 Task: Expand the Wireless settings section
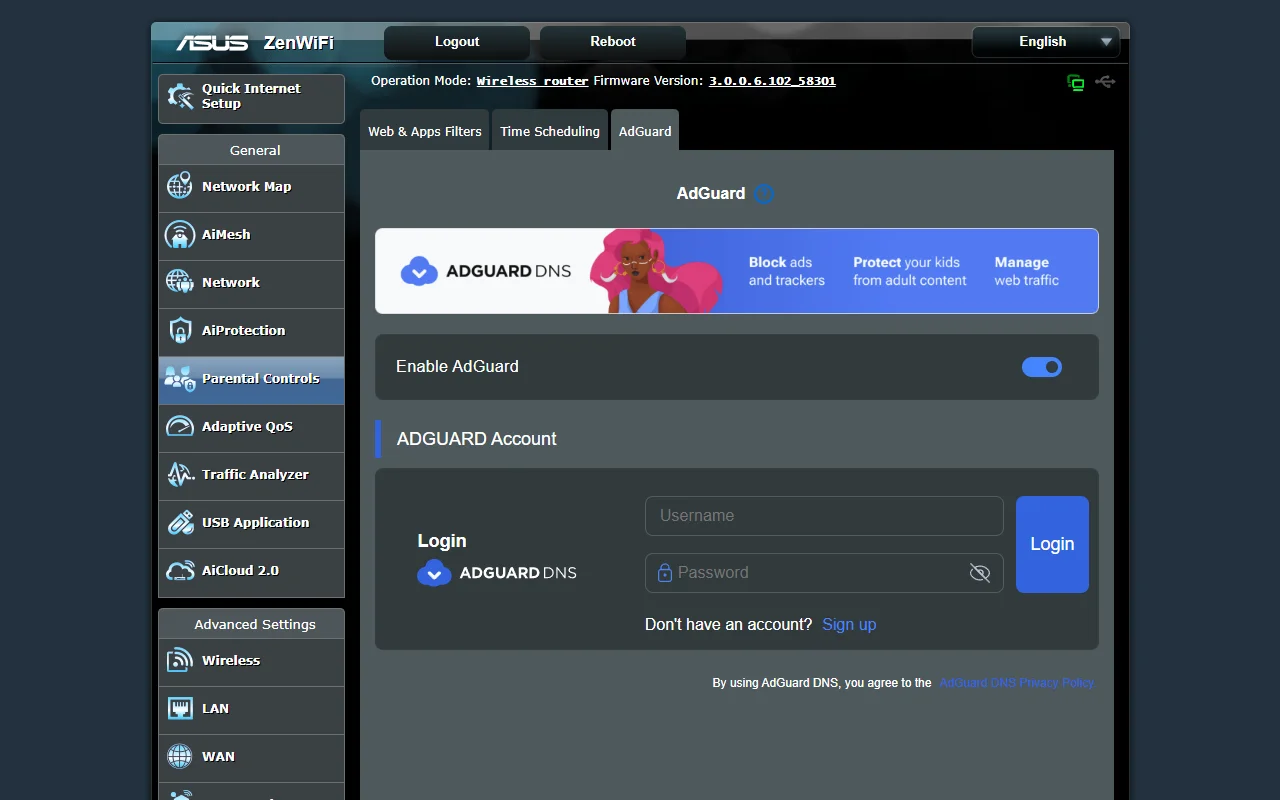click(x=231, y=660)
